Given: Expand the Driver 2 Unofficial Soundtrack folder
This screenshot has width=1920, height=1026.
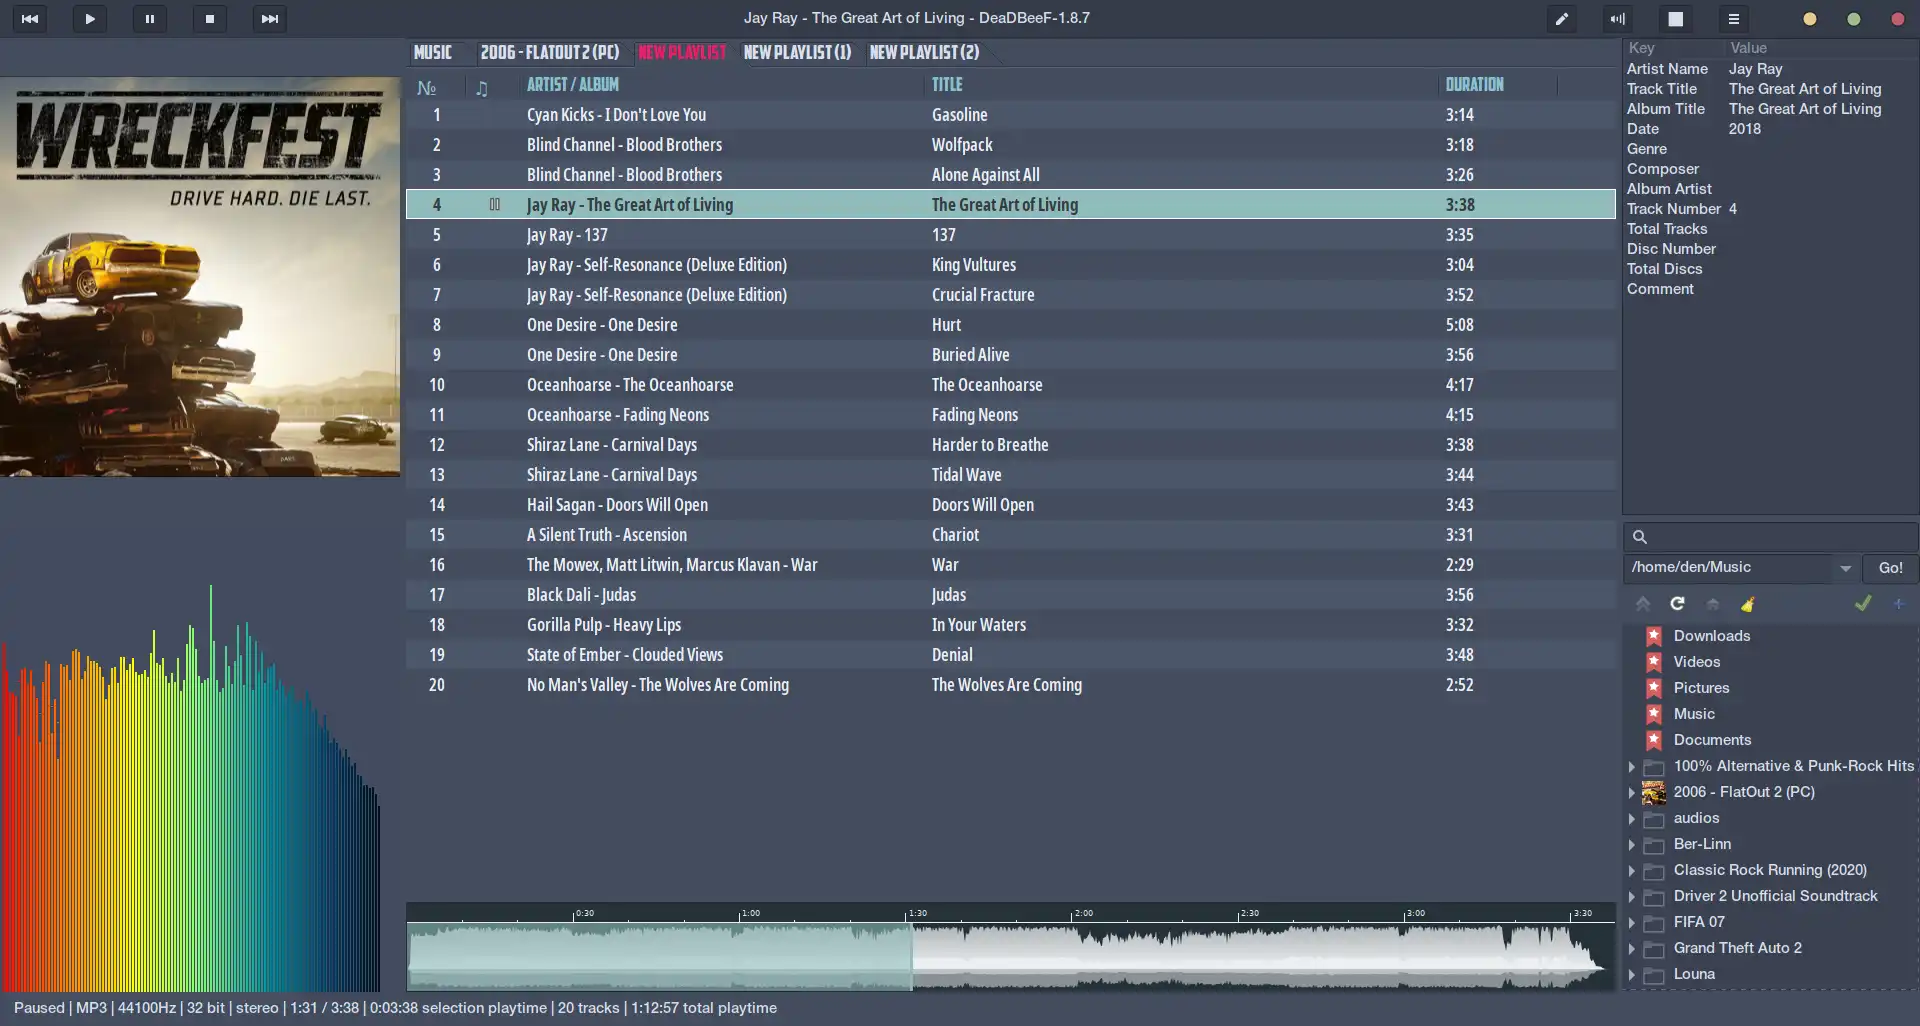Looking at the screenshot, I should tap(1631, 896).
